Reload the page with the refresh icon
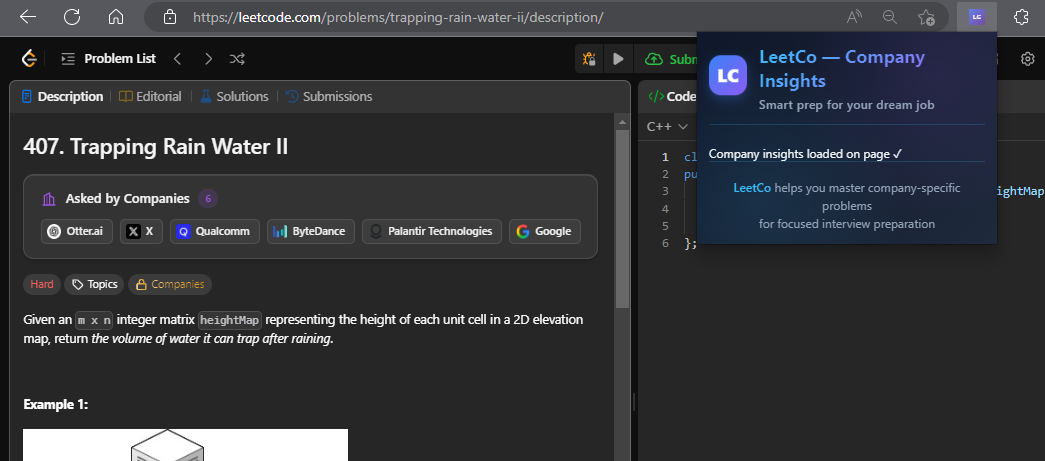1045x461 pixels. pos(72,17)
